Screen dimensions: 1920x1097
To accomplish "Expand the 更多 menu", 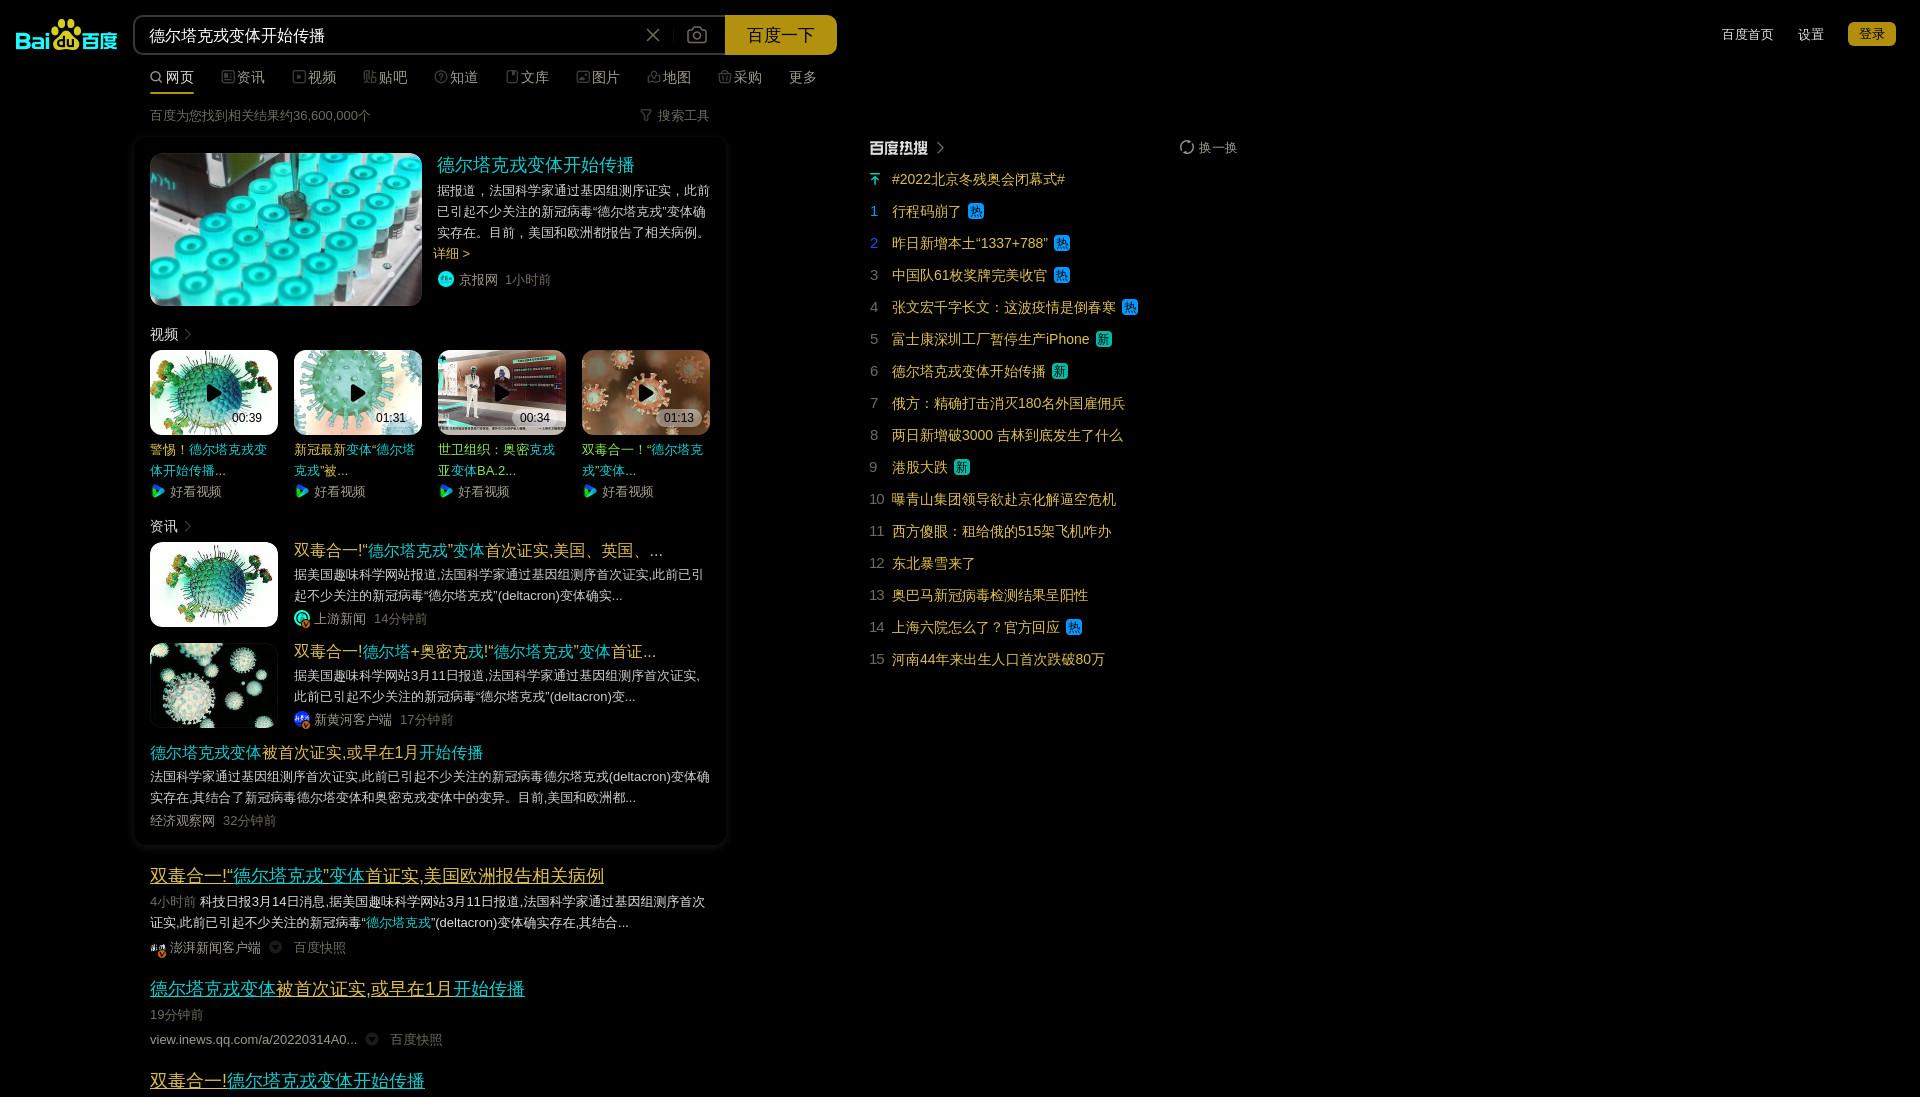I will (803, 77).
